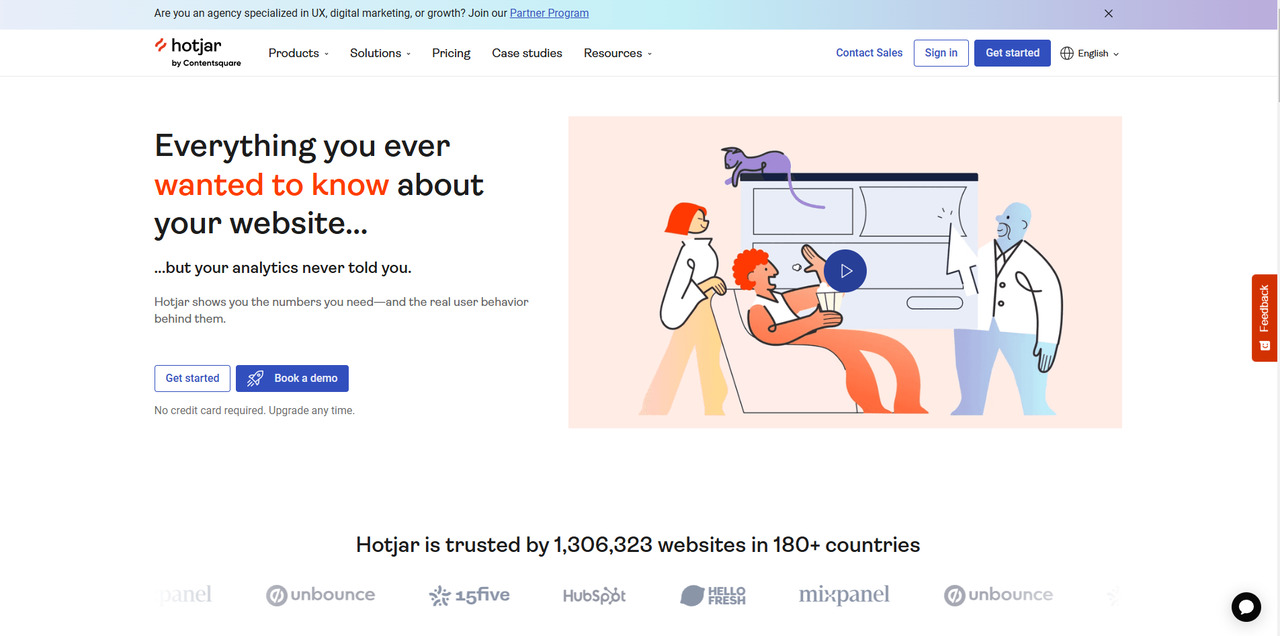Click the rocket icon on Book a demo
The width and height of the screenshot is (1280, 636).
255,378
